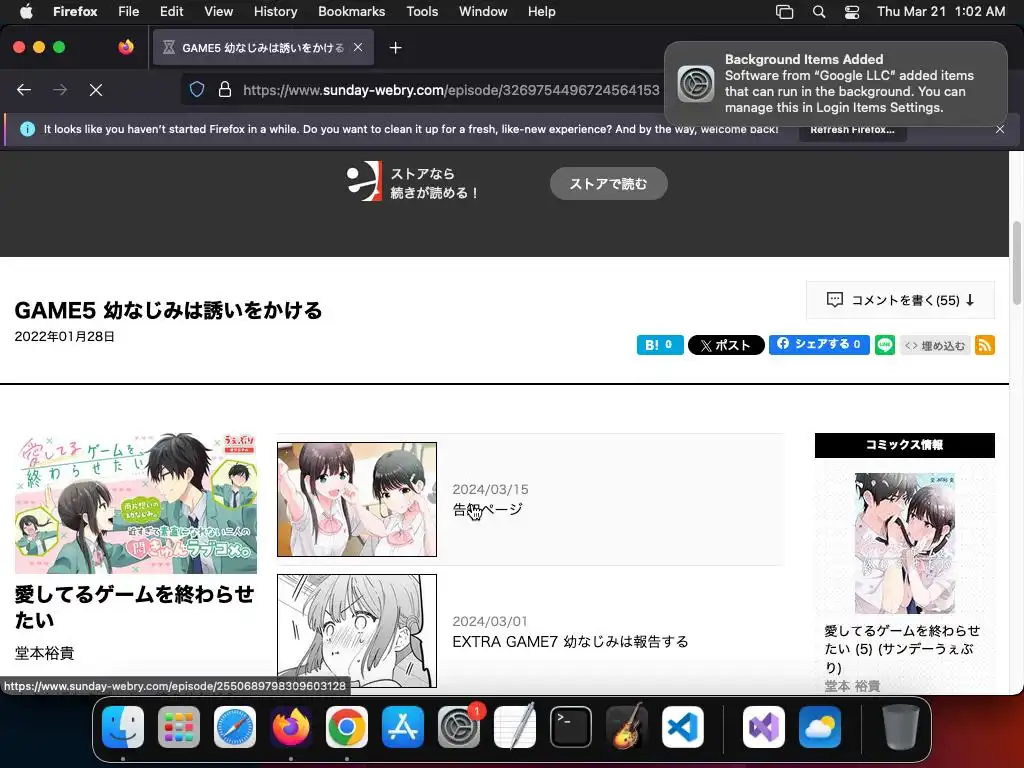
Task: Click the author name 堂本裕貴
Action: click(x=44, y=653)
